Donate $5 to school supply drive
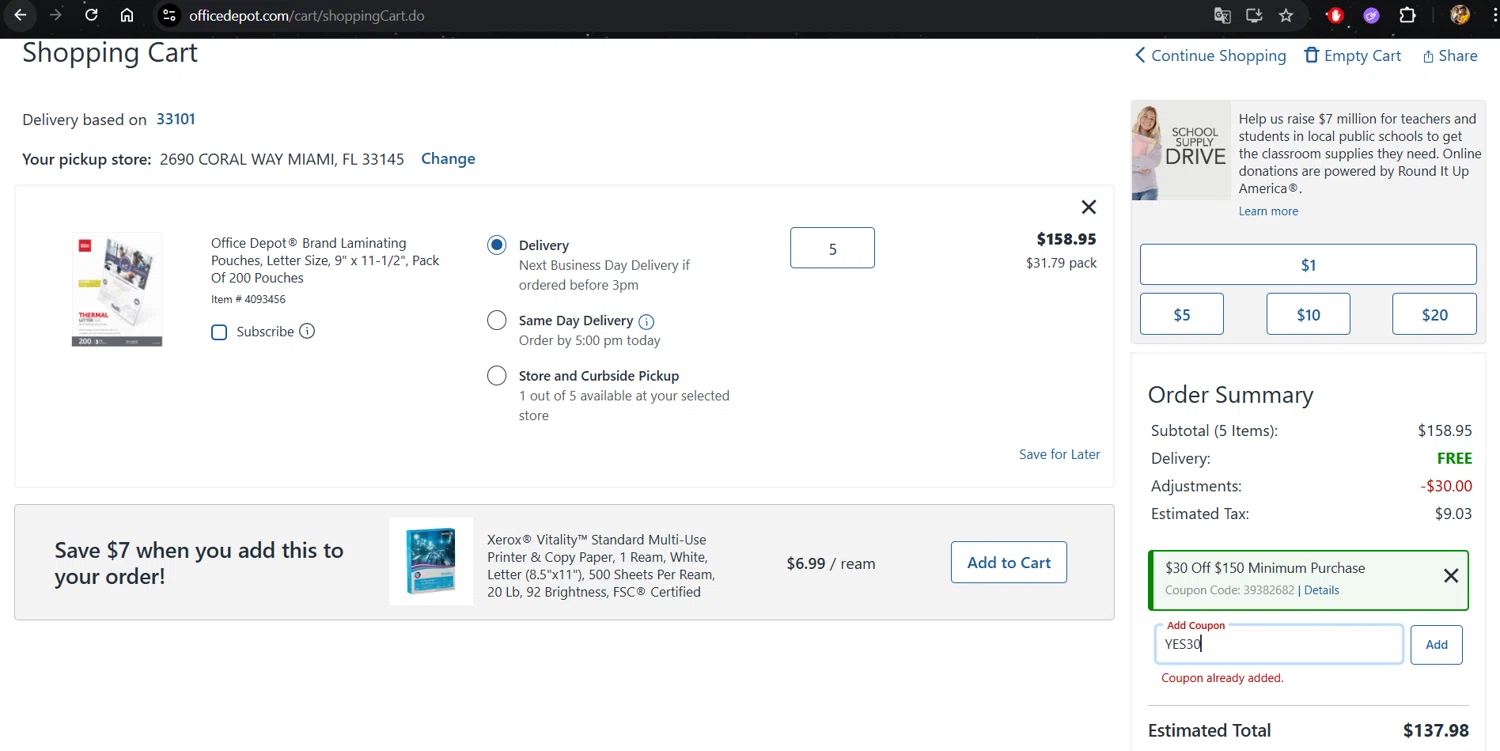 1182,314
